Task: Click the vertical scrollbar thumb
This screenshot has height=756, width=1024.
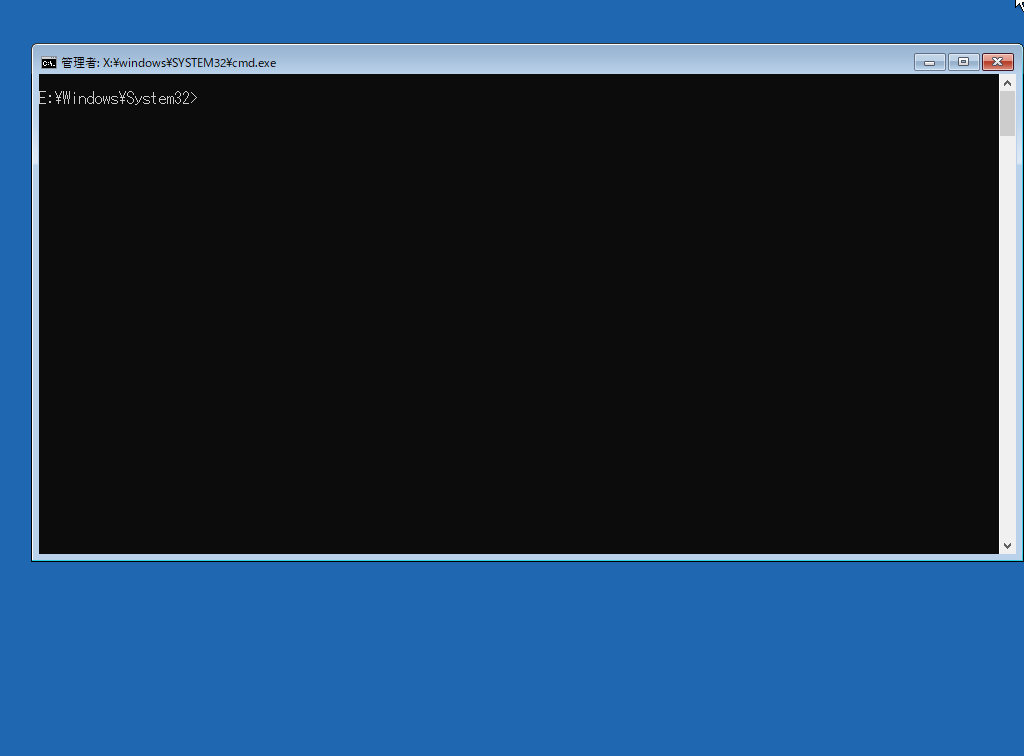Action: [1007, 114]
